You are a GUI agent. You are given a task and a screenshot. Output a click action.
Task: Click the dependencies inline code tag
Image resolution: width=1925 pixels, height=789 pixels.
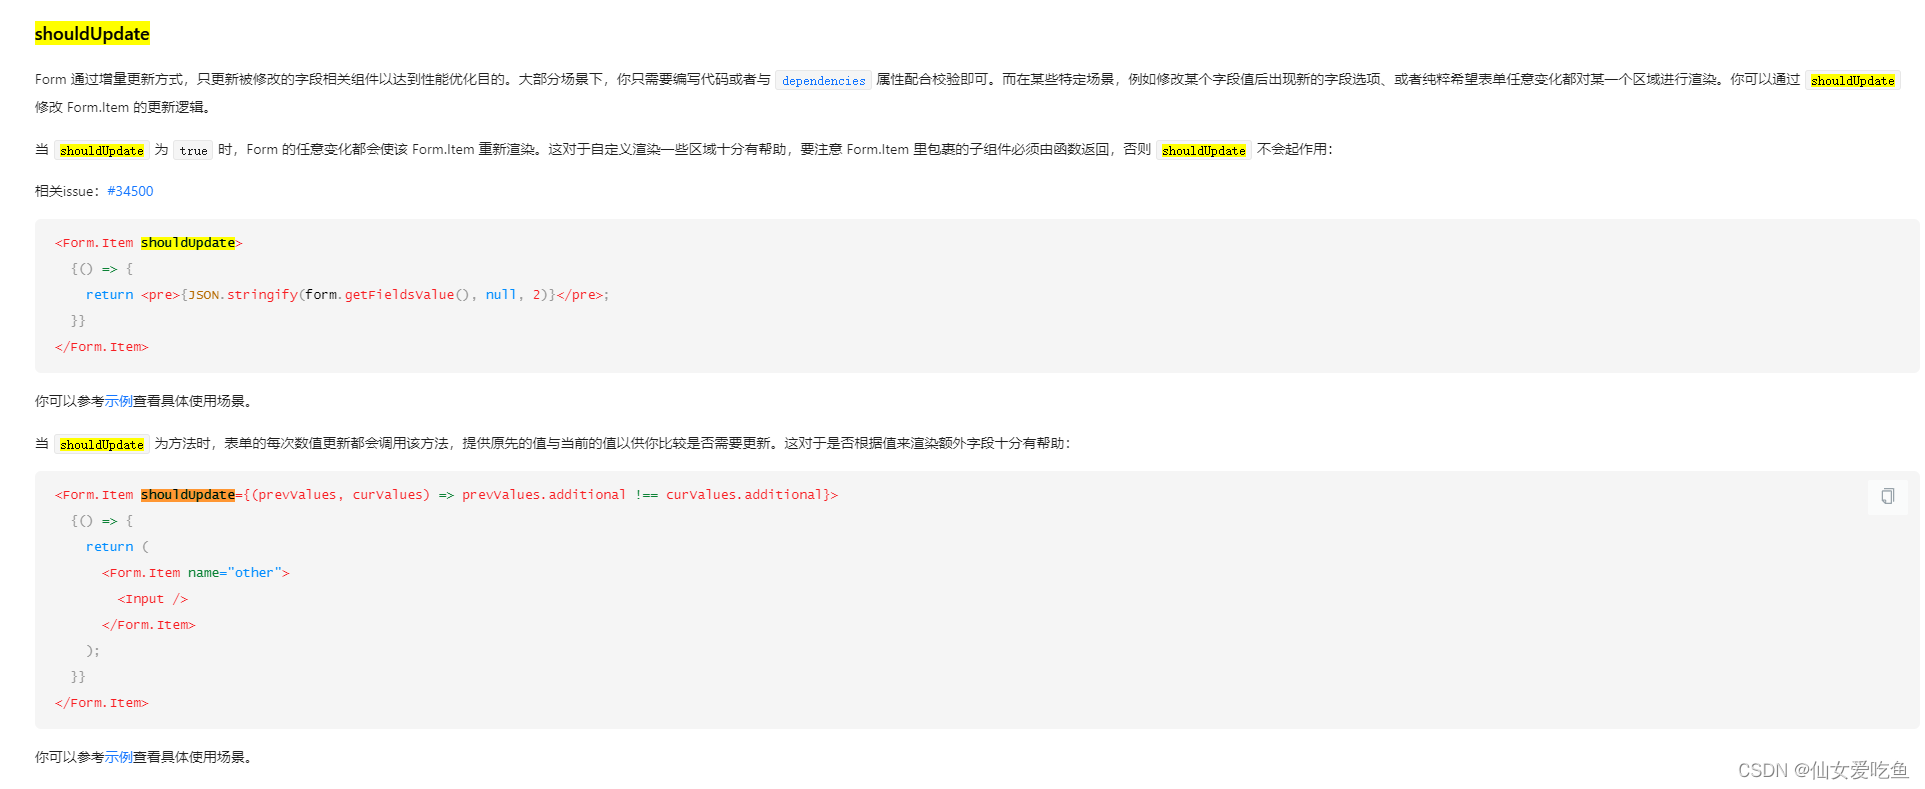(824, 80)
